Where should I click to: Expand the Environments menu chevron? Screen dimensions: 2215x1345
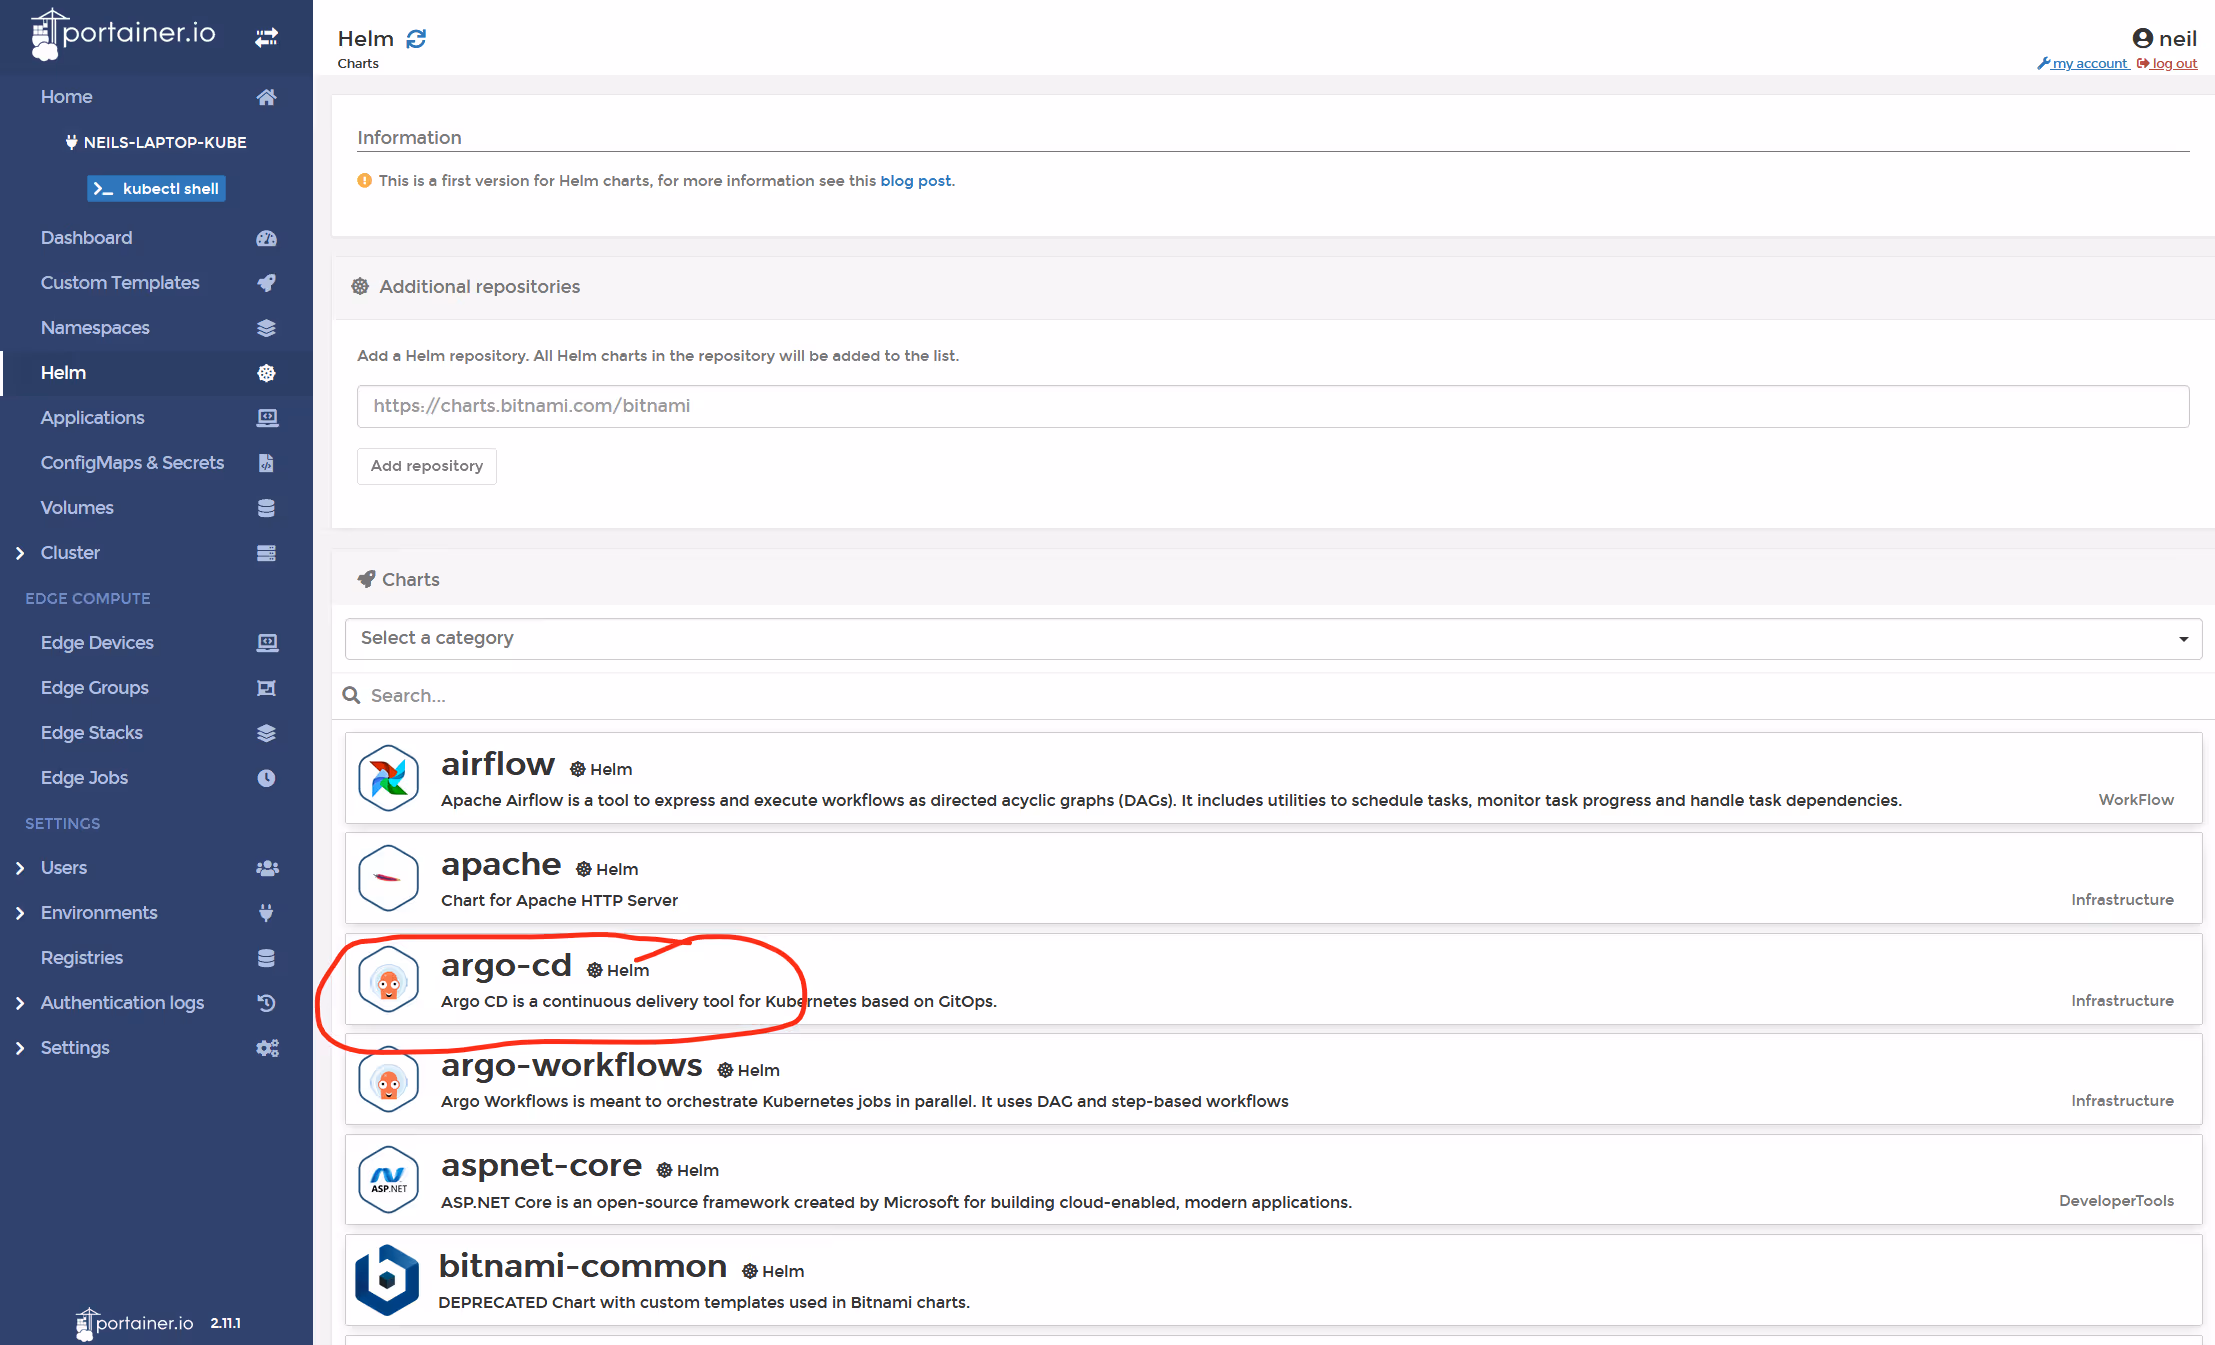pos(20,913)
